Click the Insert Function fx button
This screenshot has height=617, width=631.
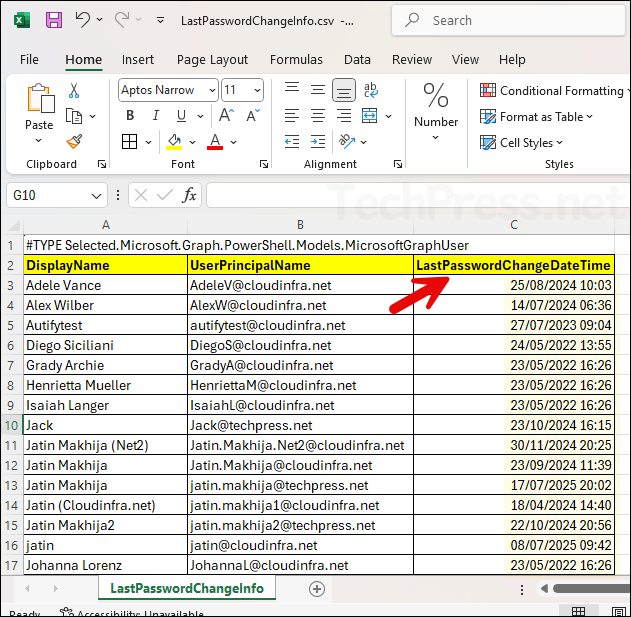pyautogui.click(x=189, y=195)
